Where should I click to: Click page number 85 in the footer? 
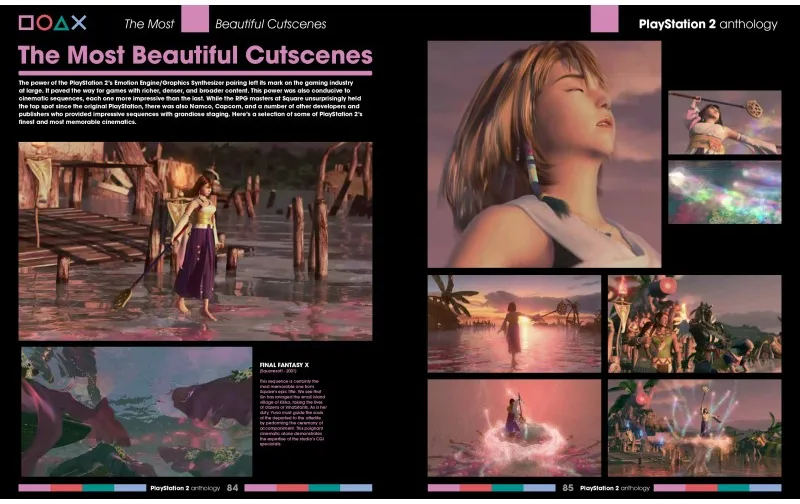point(568,488)
